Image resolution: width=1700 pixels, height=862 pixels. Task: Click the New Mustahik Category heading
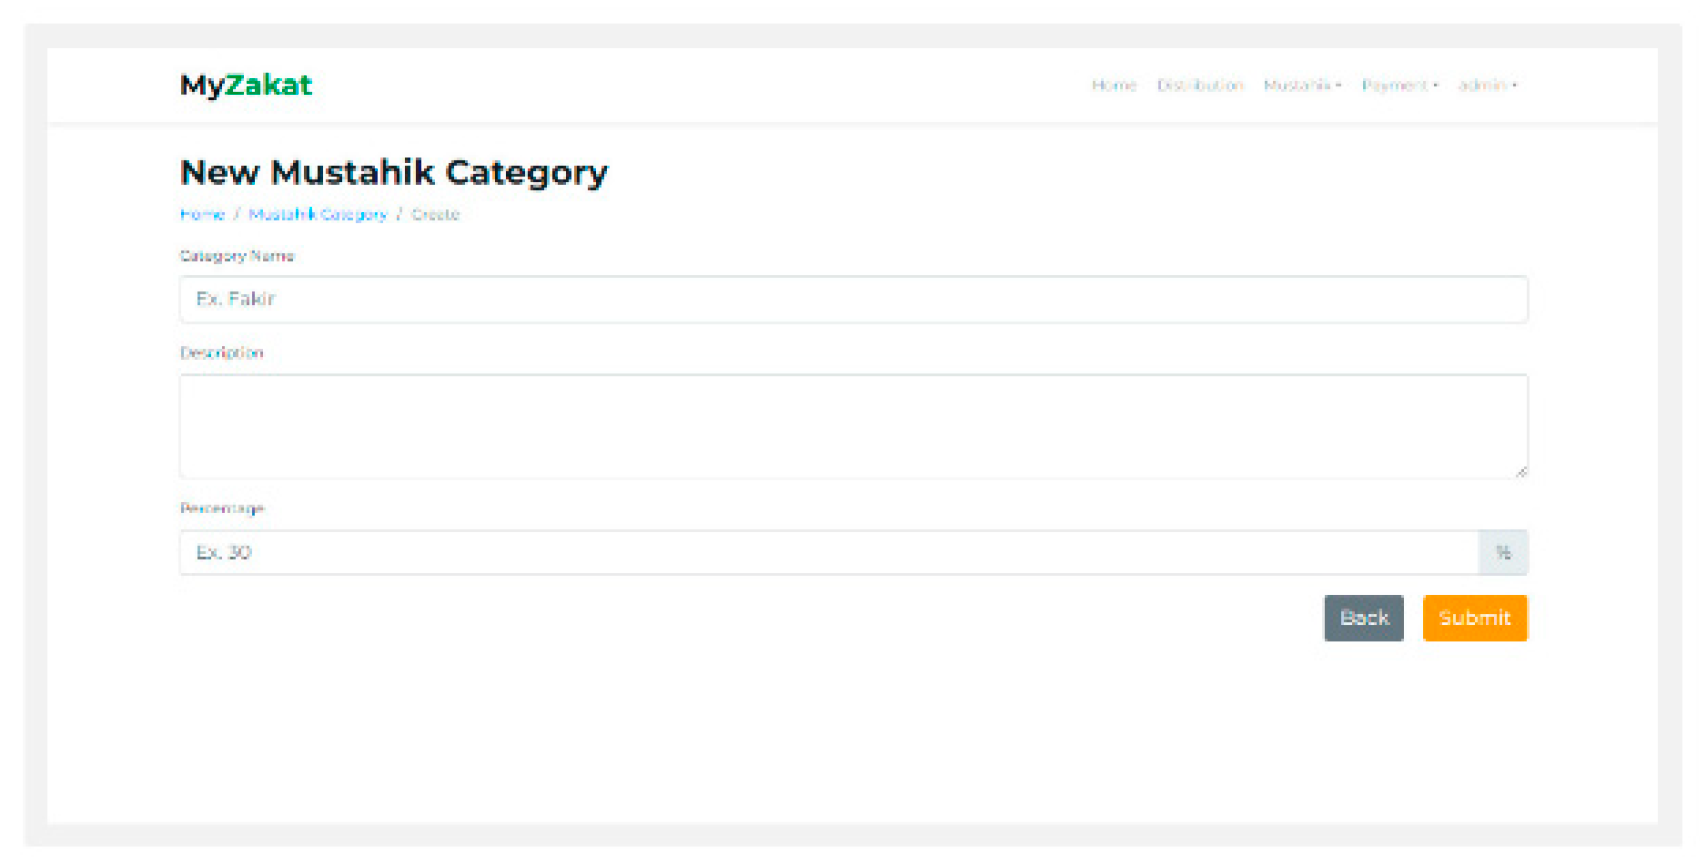click(394, 172)
